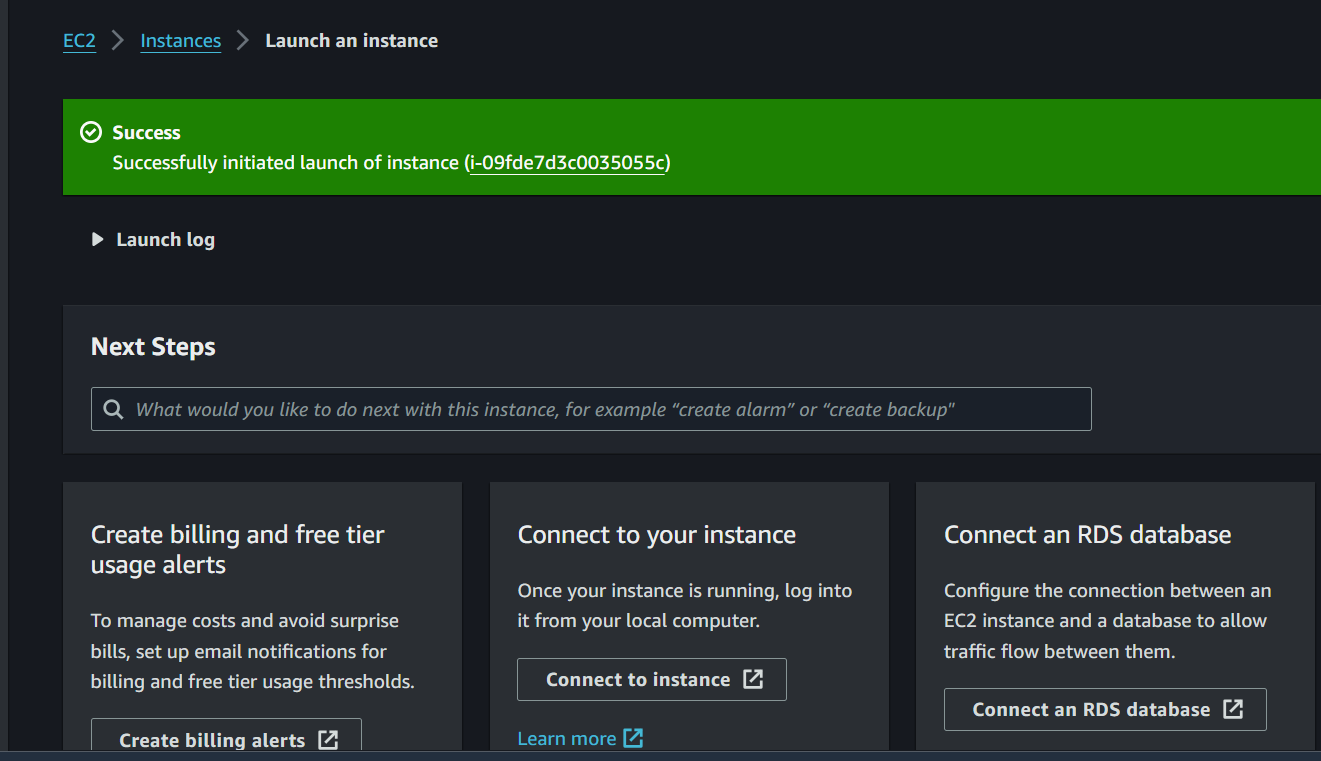
Task: Click the Next Steps heading
Action: tap(153, 347)
